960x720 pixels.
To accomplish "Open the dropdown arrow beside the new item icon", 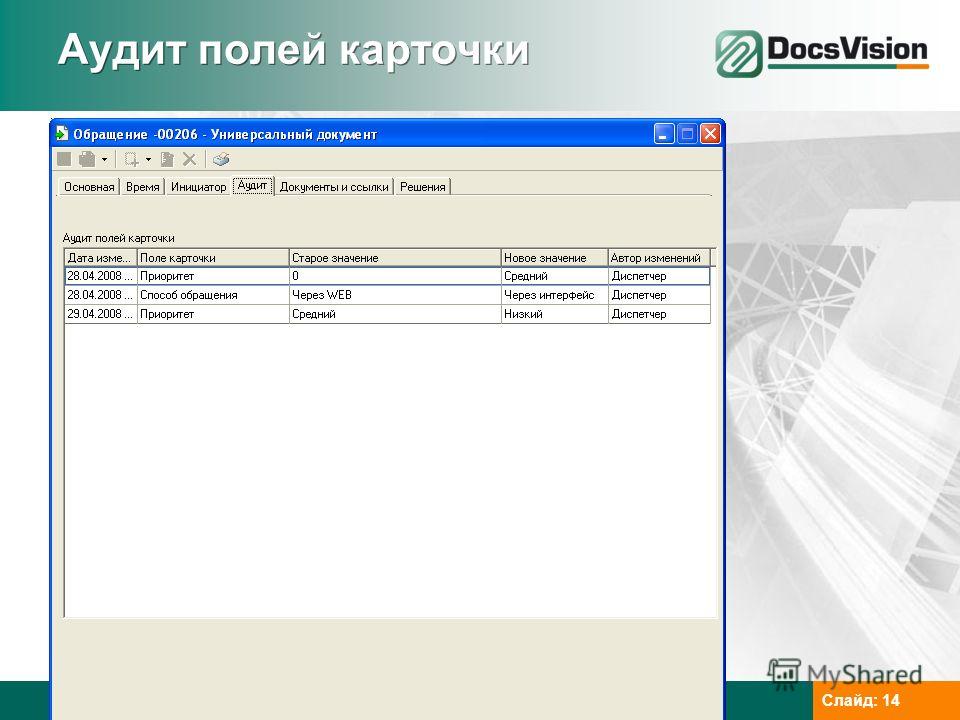I will [148, 160].
